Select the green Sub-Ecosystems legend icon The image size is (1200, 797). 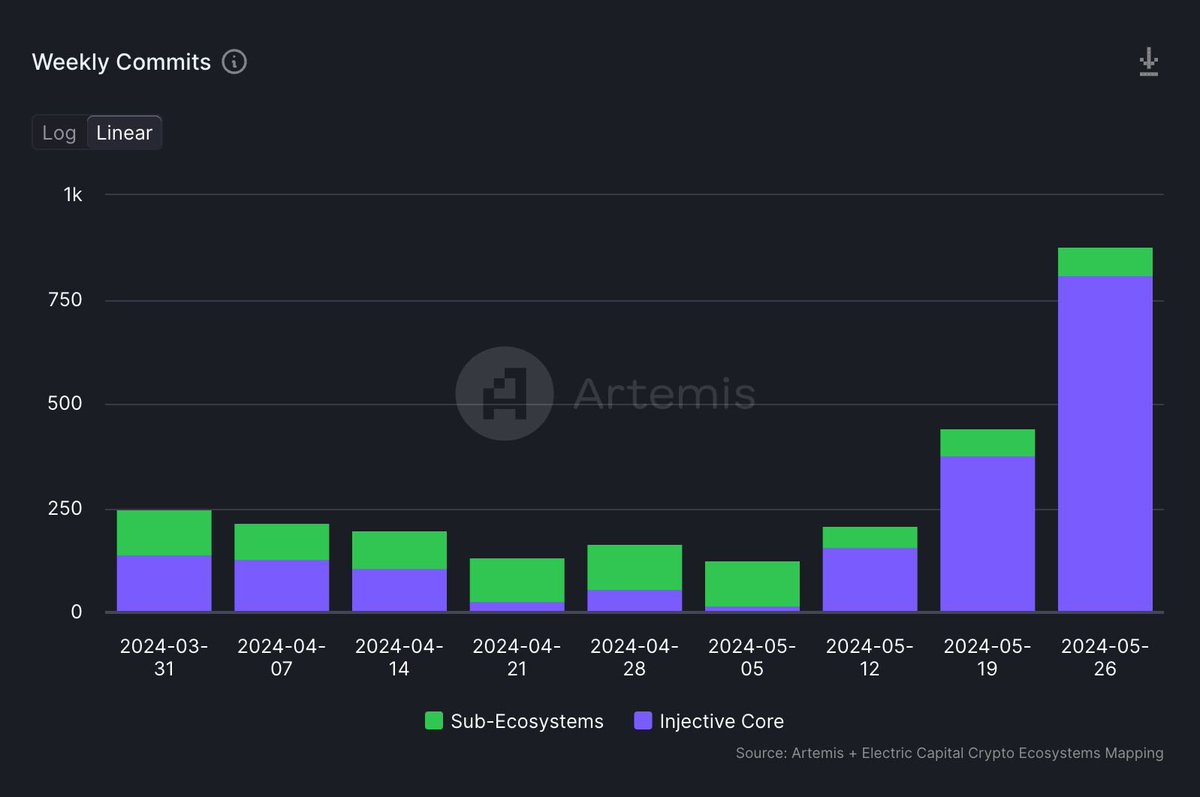point(434,721)
